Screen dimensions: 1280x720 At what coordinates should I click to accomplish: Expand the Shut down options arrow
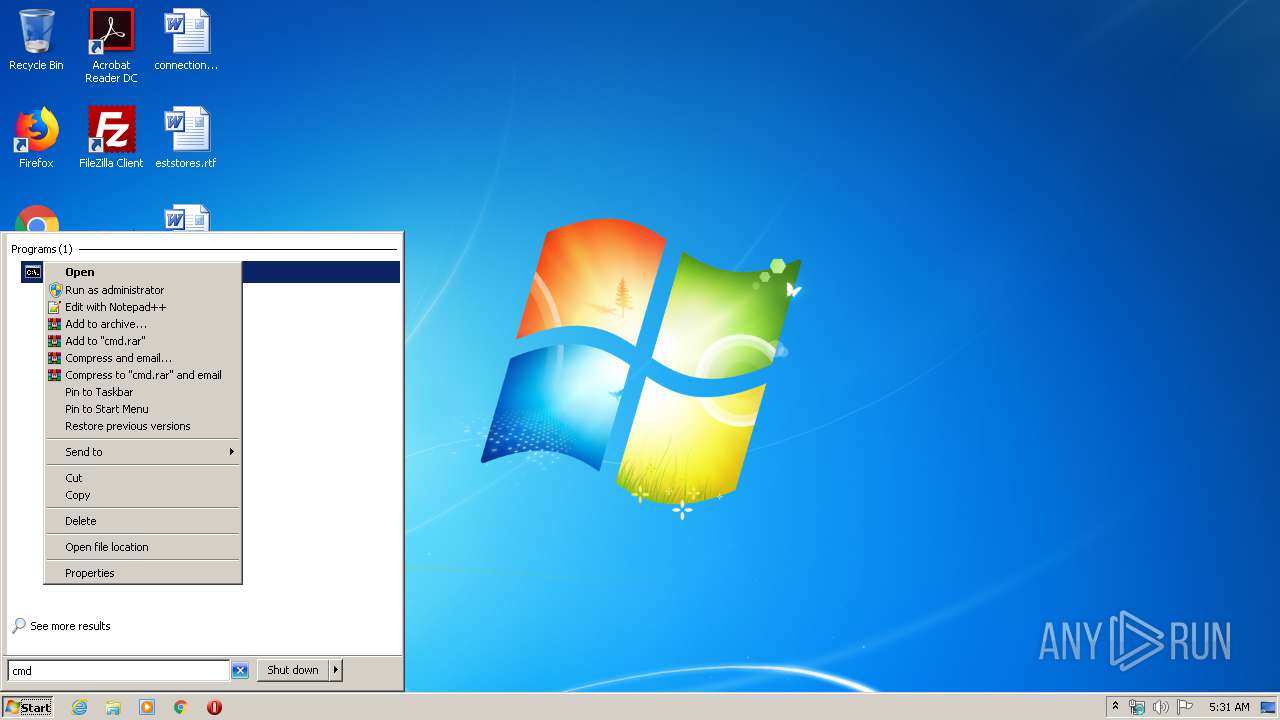tap(336, 670)
